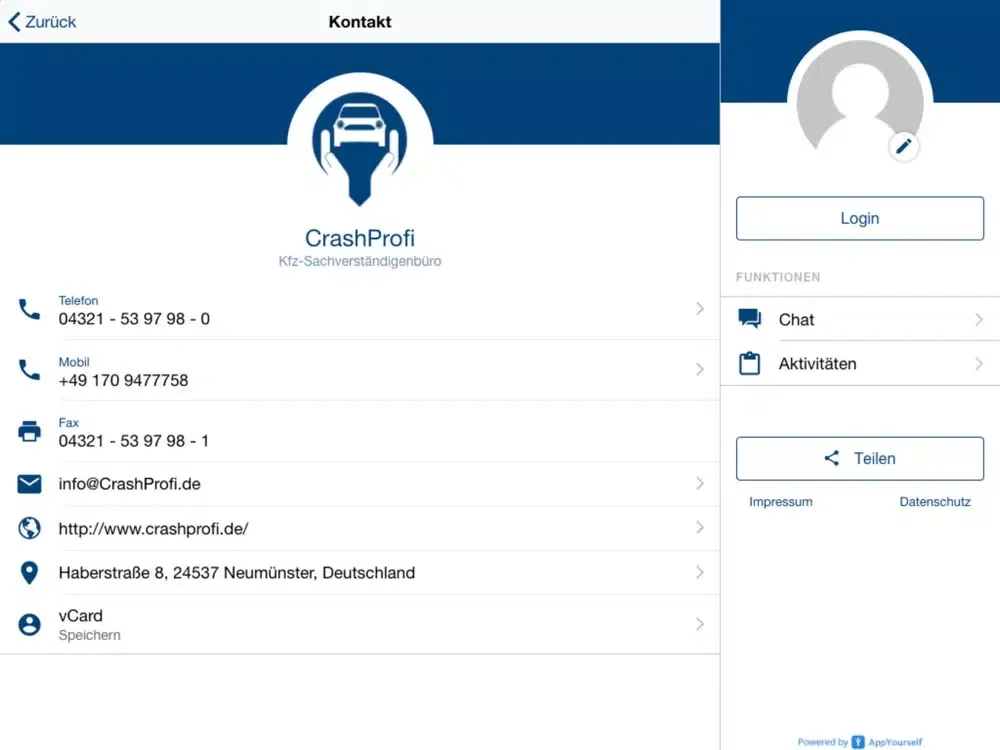
Task: Click the Telefon handset icon
Action: pyautogui.click(x=29, y=309)
